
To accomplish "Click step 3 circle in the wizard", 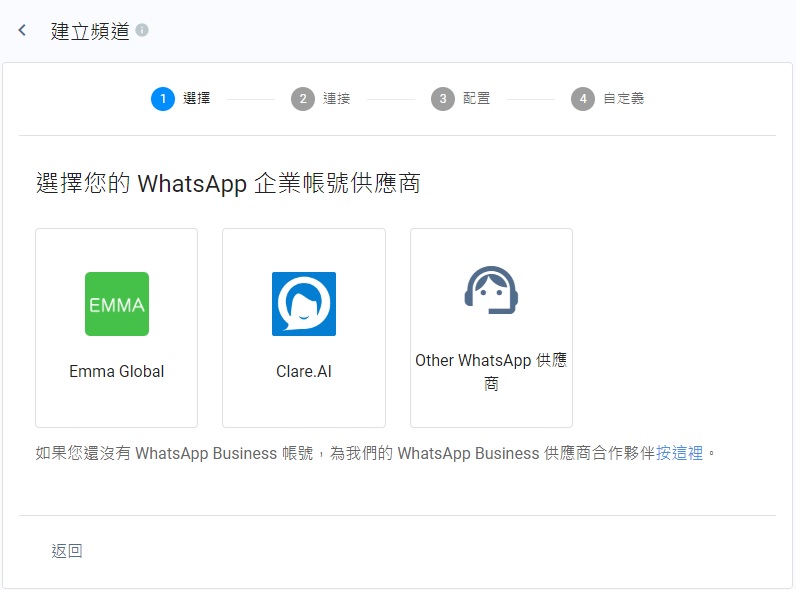I will [x=443, y=98].
